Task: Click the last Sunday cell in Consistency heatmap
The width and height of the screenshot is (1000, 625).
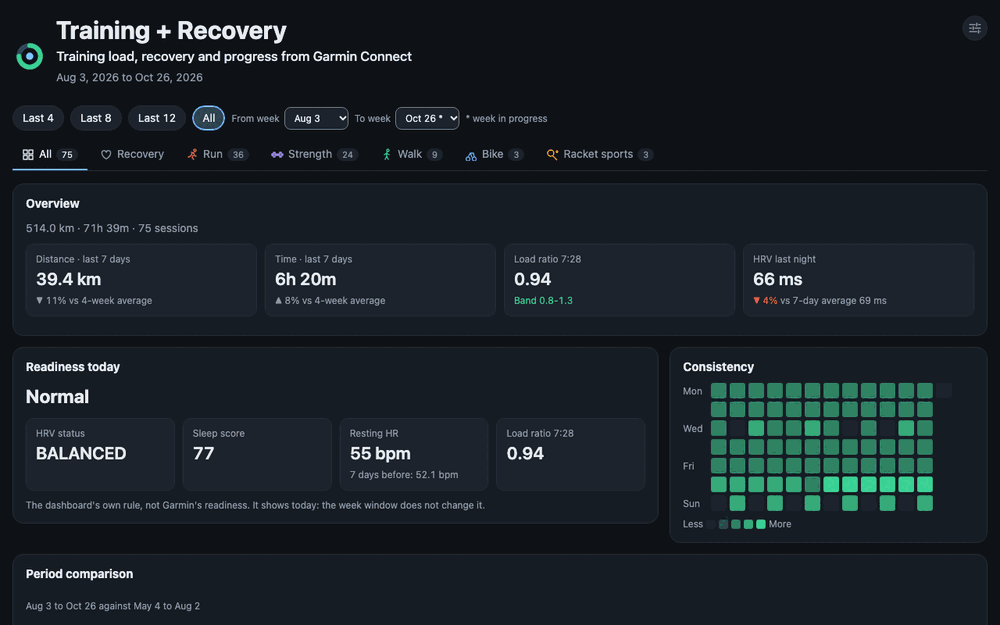Action: click(x=925, y=503)
